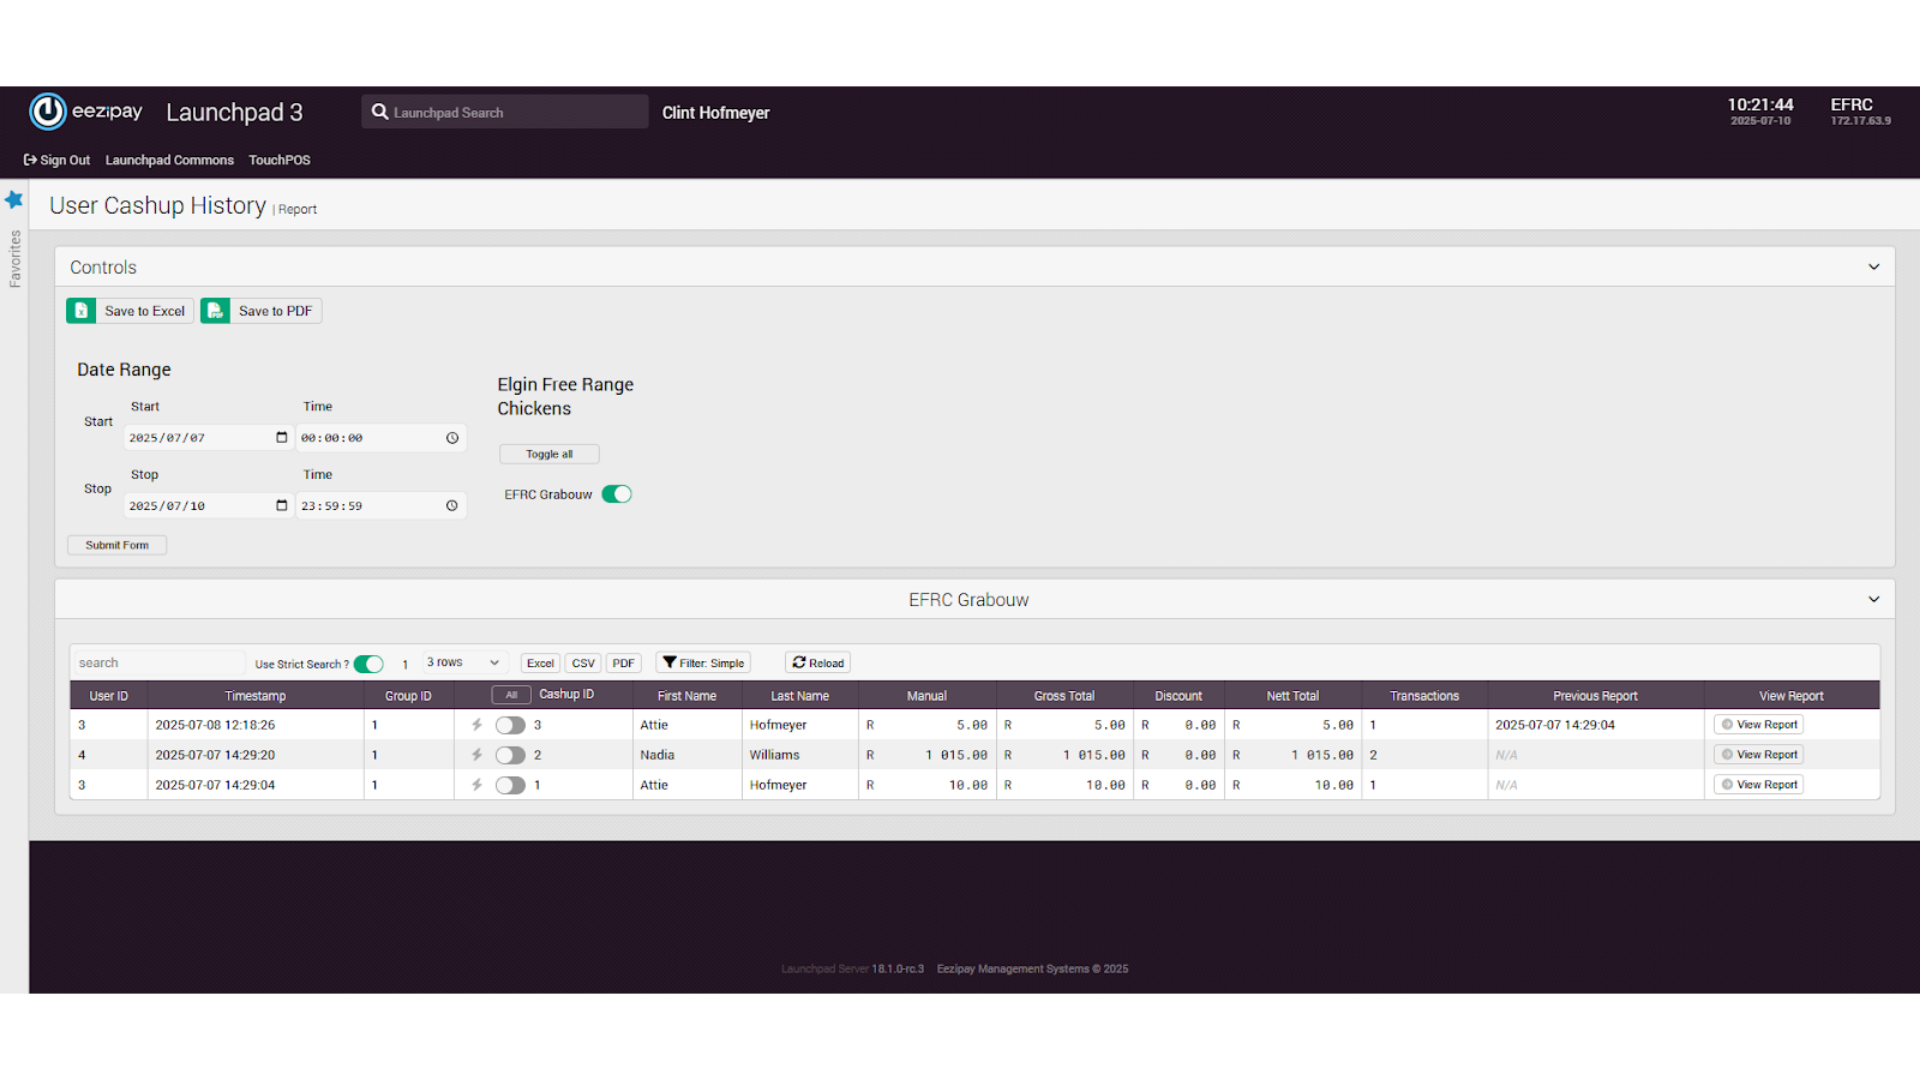Screen dimensions: 1920x1080
Task: Click Previous Report value 2025-07-07 14:29:04
Action: point(1555,725)
